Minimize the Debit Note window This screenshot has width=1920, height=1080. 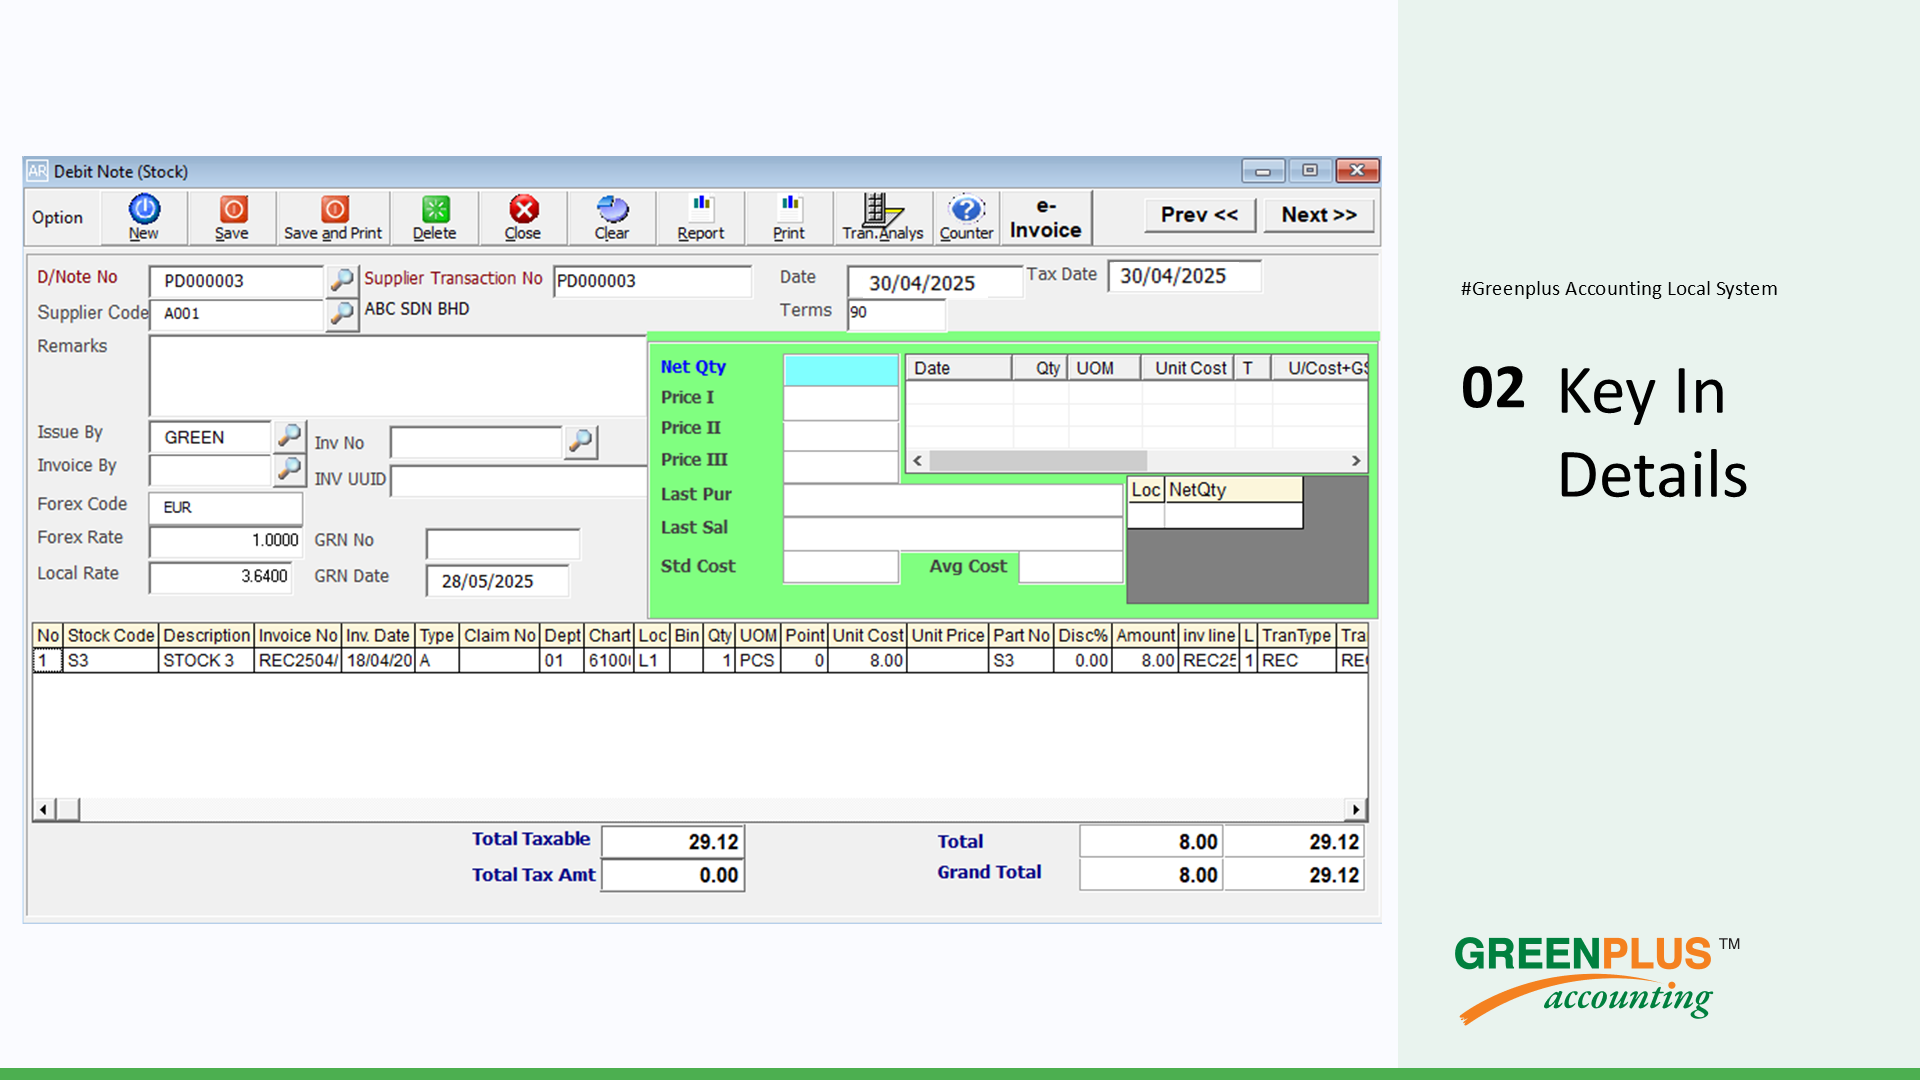click(x=1263, y=171)
